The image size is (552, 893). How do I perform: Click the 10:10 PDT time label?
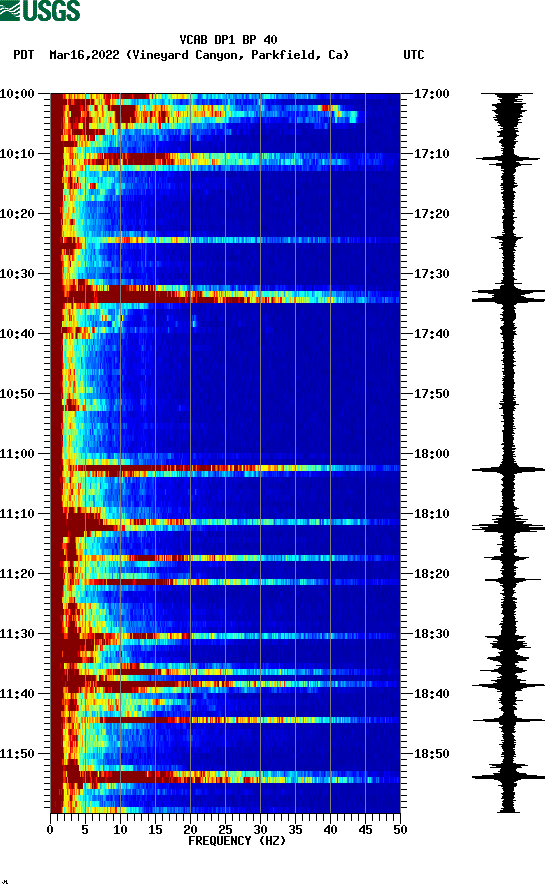click(x=17, y=154)
